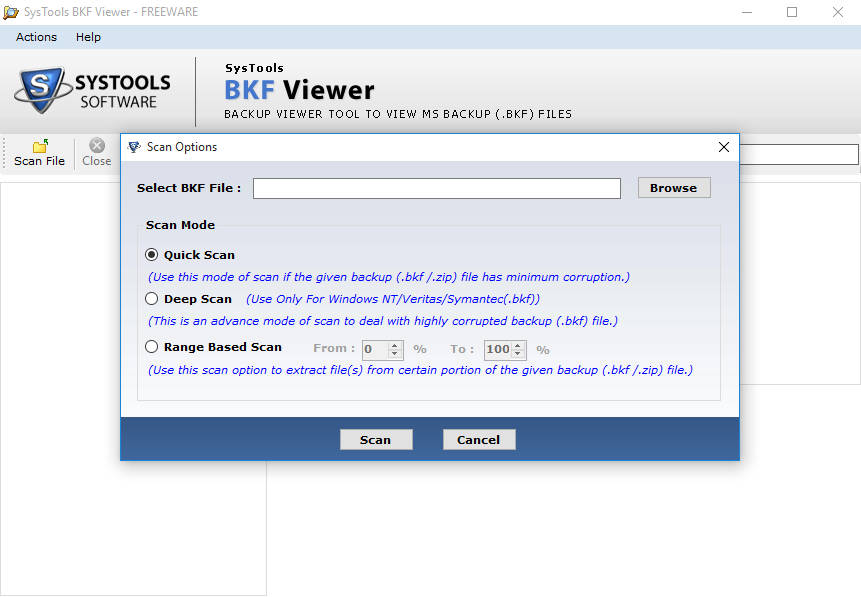Click the Windows NT/Veritas/Symantec note text
Screen dimensions: 861x597
coord(393,299)
